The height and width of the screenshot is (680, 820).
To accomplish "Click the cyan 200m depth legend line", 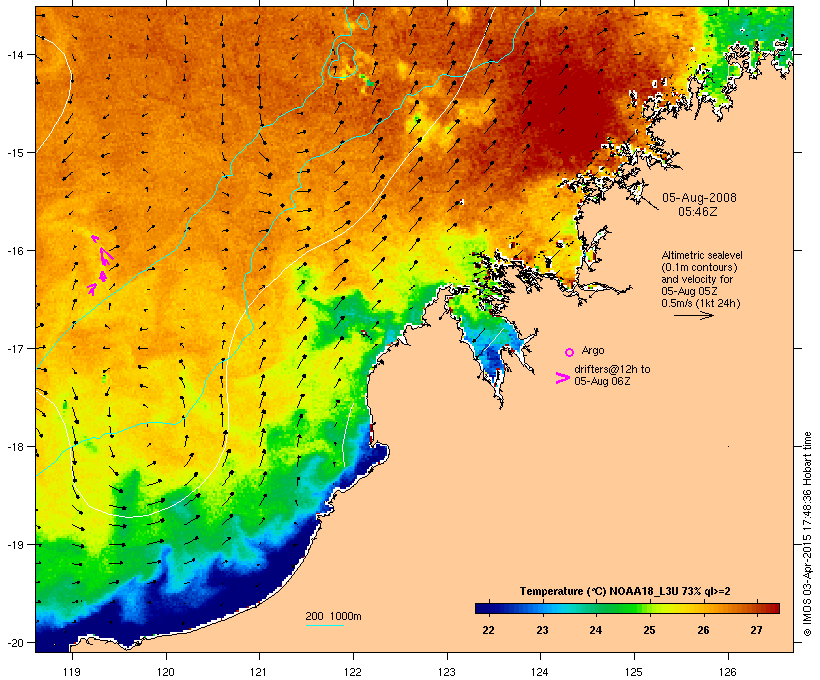I will point(325,625).
